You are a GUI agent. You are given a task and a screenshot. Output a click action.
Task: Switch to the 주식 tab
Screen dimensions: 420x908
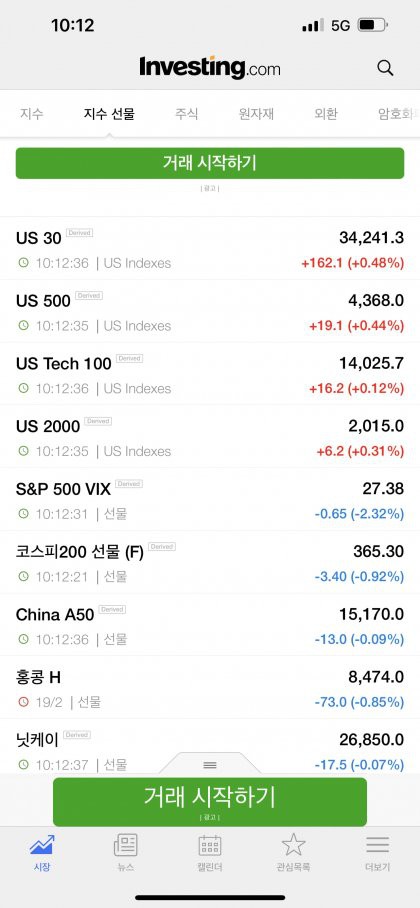tap(187, 114)
